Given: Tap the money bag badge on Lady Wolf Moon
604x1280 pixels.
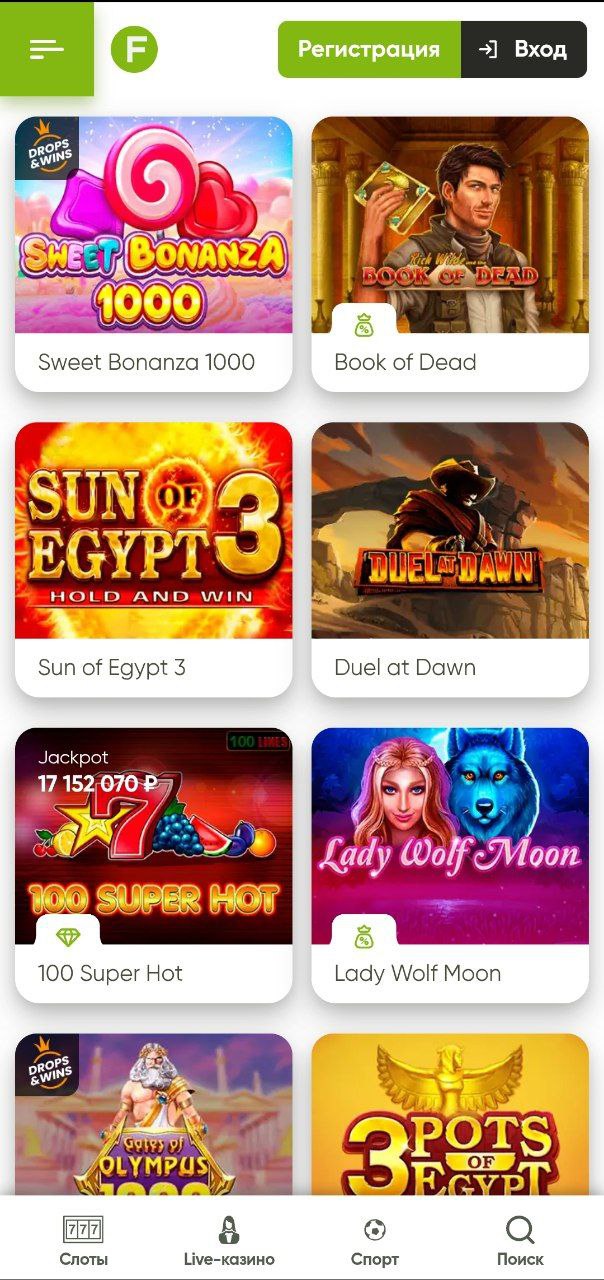Looking at the screenshot, I should click(364, 936).
